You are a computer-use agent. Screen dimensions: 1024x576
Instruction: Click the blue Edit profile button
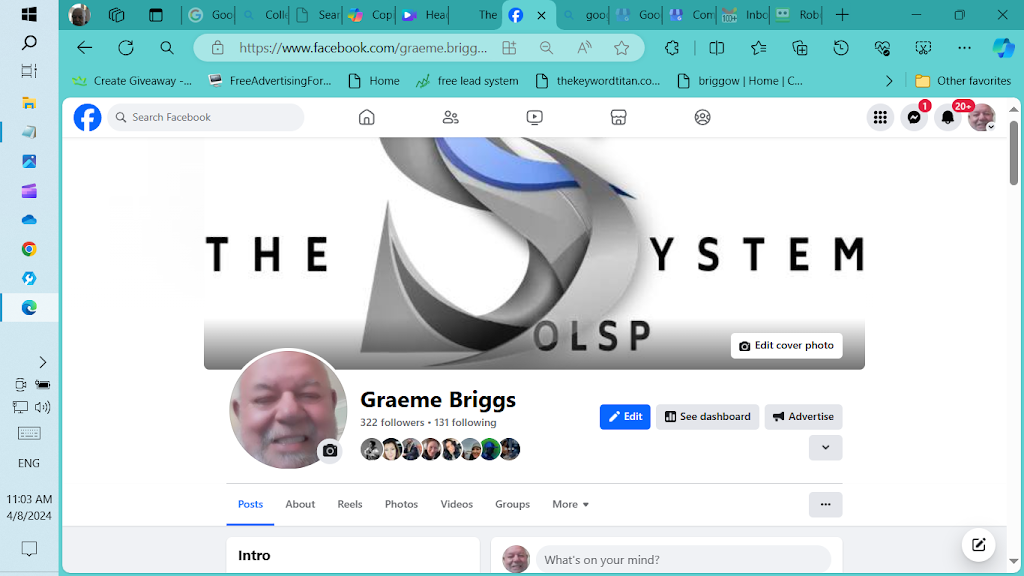[625, 417]
